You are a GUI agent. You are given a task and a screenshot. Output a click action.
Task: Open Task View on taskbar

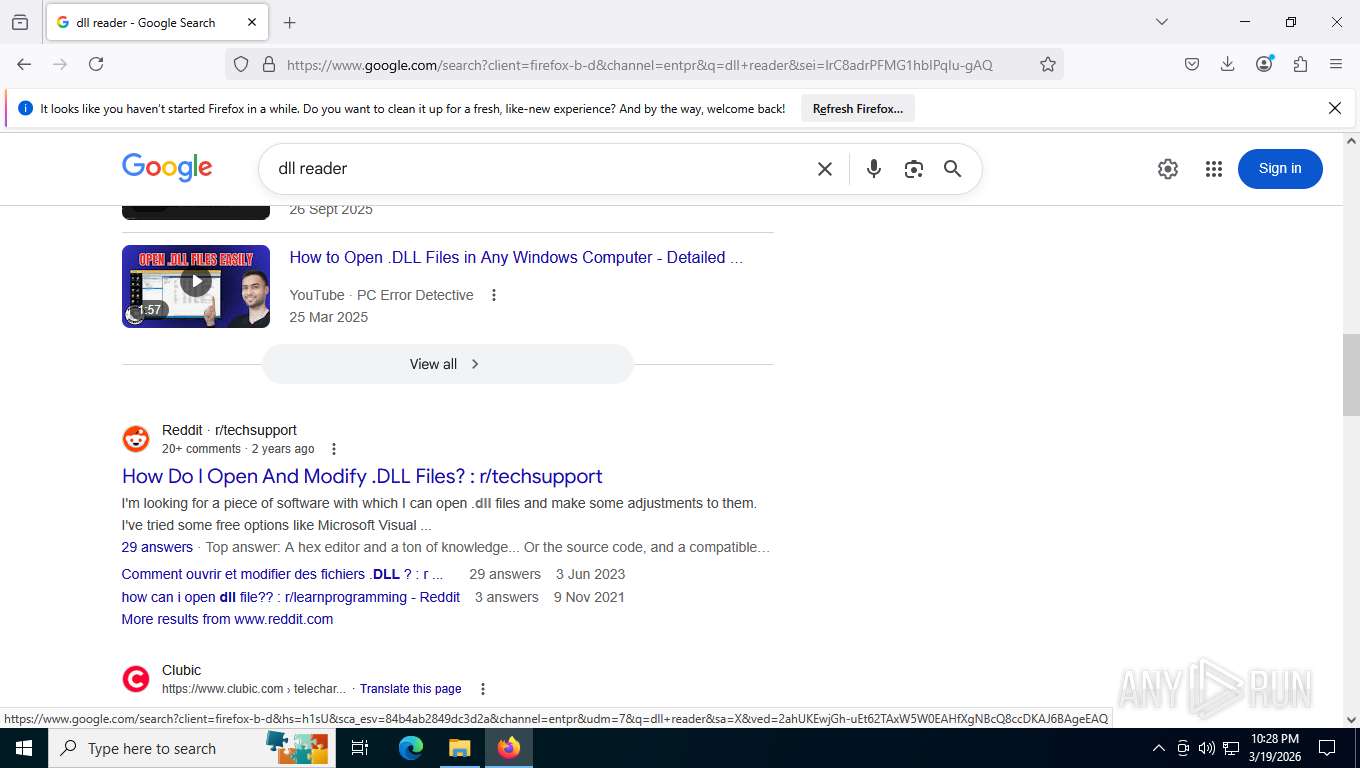pos(360,748)
